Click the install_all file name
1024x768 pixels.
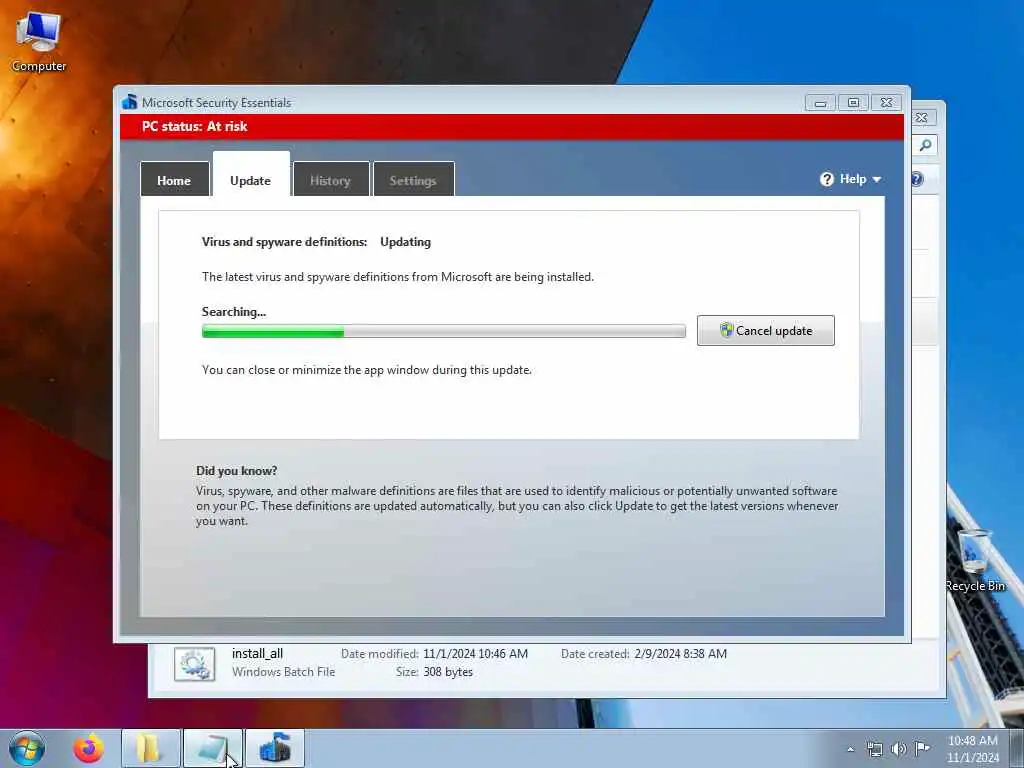pos(257,653)
